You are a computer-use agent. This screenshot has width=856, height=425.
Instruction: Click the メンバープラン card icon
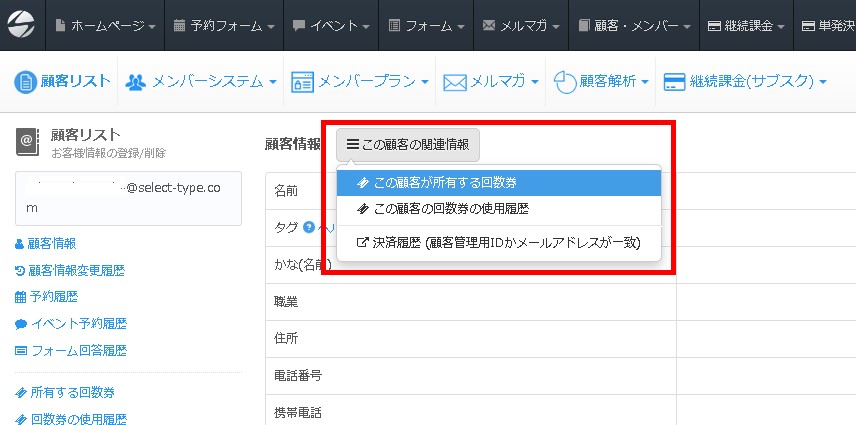[x=302, y=82]
